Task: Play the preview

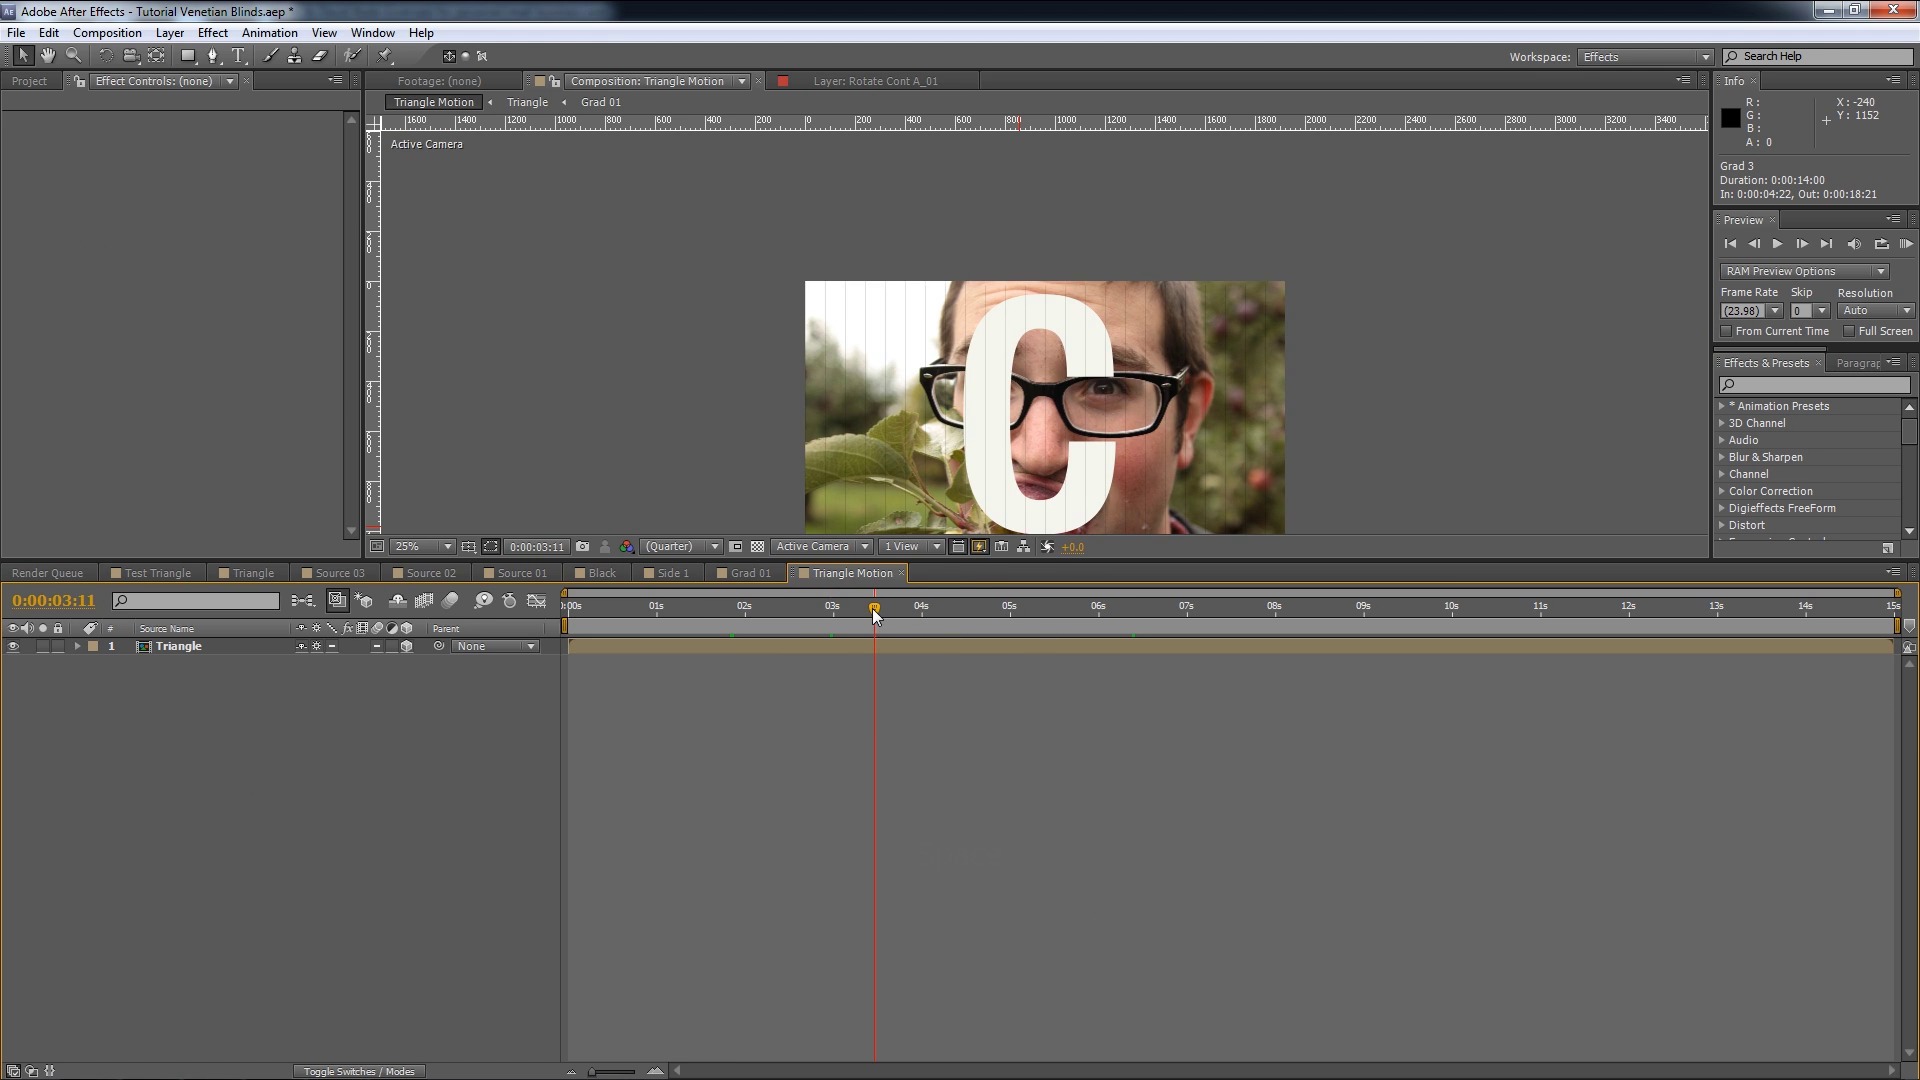Action: [x=1777, y=244]
